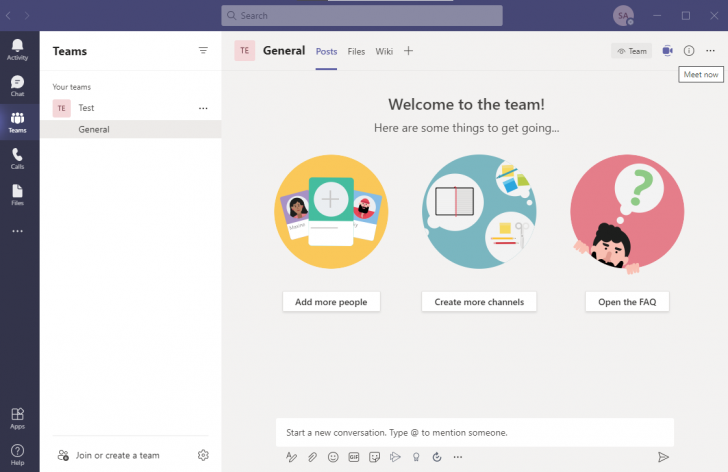The width and height of the screenshot is (728, 472).
Task: Open the Help menu
Action: click(x=17, y=455)
